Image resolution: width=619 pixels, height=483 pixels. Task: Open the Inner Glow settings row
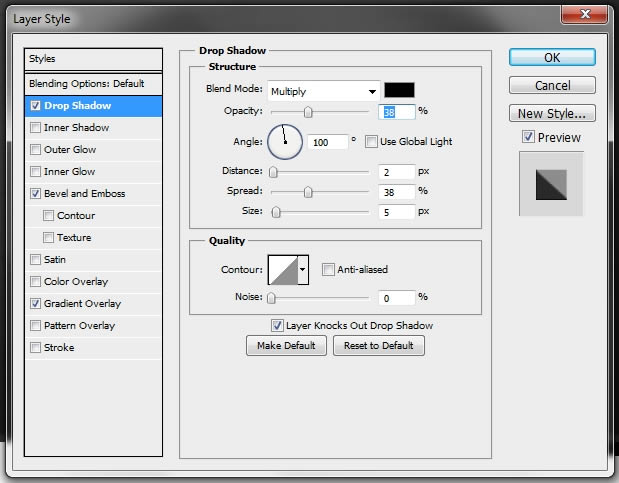coord(93,171)
